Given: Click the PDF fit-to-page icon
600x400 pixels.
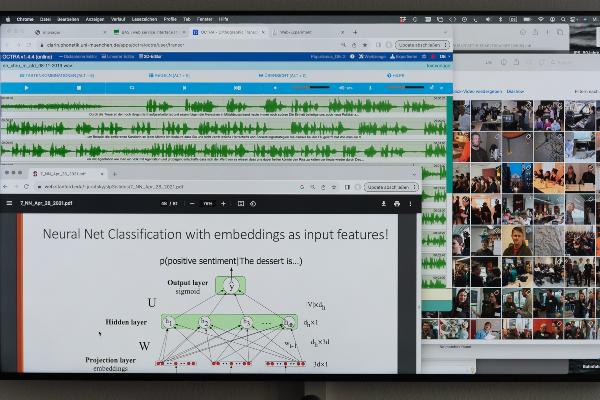Looking at the screenshot, I should pos(241,204).
